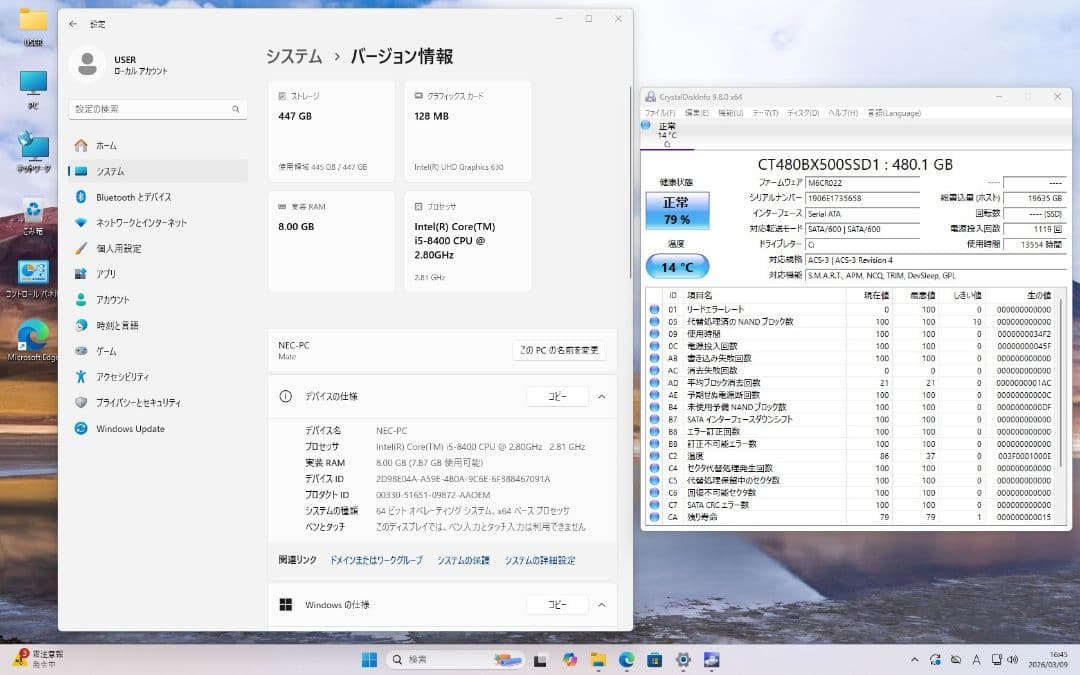This screenshot has width=1080, height=675.
Task: Select the コントロールパネル desktop icon
Action: coord(32,279)
